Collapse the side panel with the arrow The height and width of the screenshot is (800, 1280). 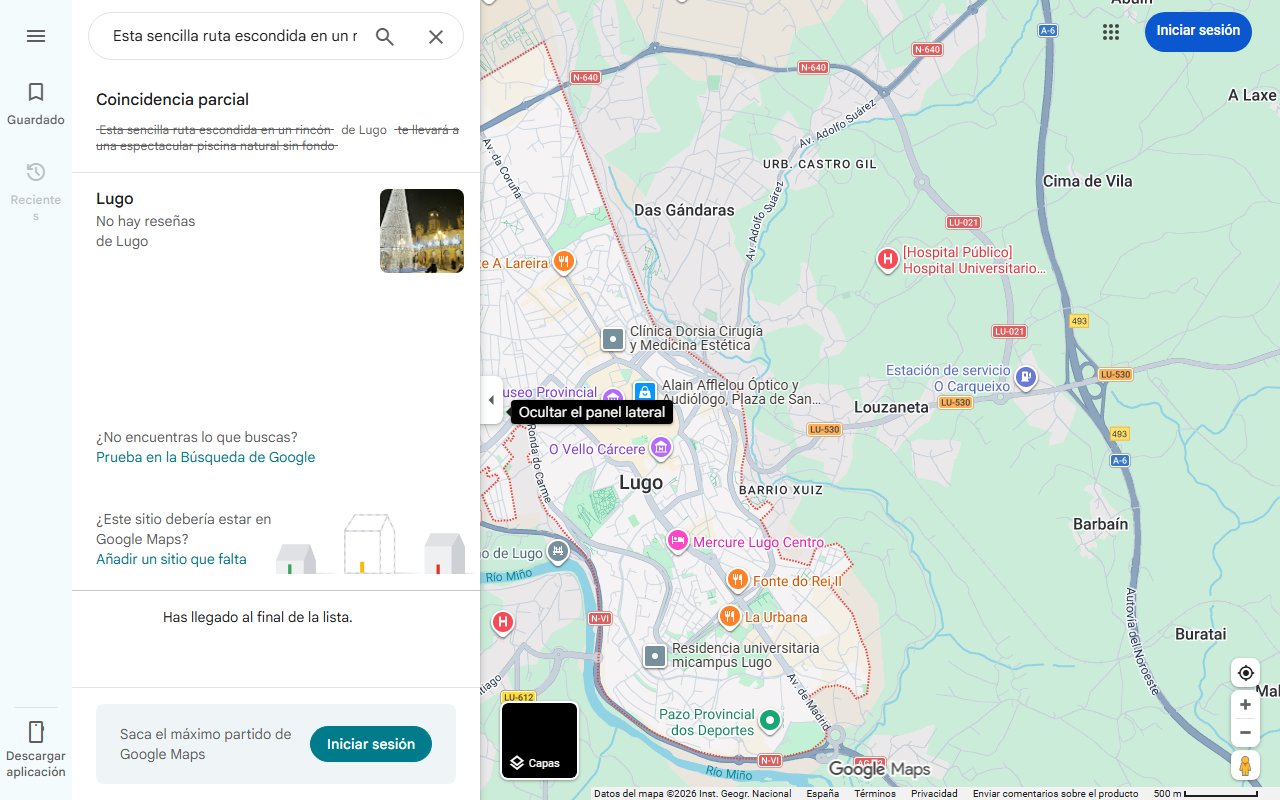point(491,399)
